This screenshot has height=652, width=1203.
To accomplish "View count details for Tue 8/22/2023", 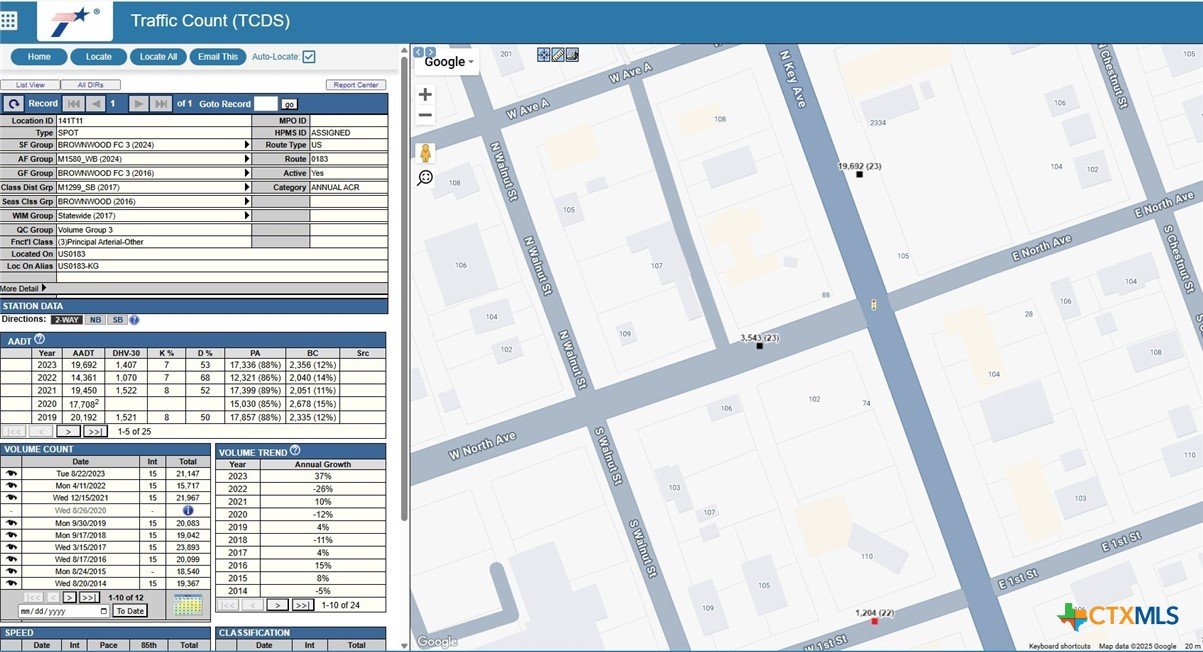I will coord(12,474).
